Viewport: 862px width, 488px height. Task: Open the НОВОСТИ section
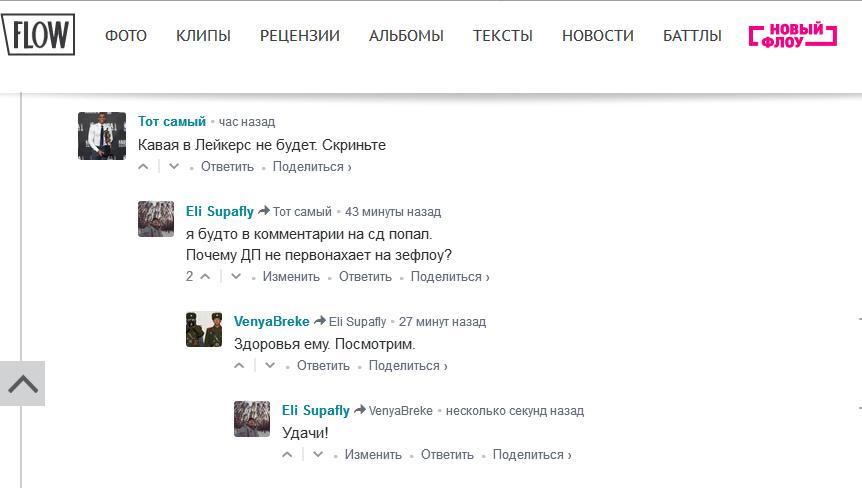click(x=598, y=36)
